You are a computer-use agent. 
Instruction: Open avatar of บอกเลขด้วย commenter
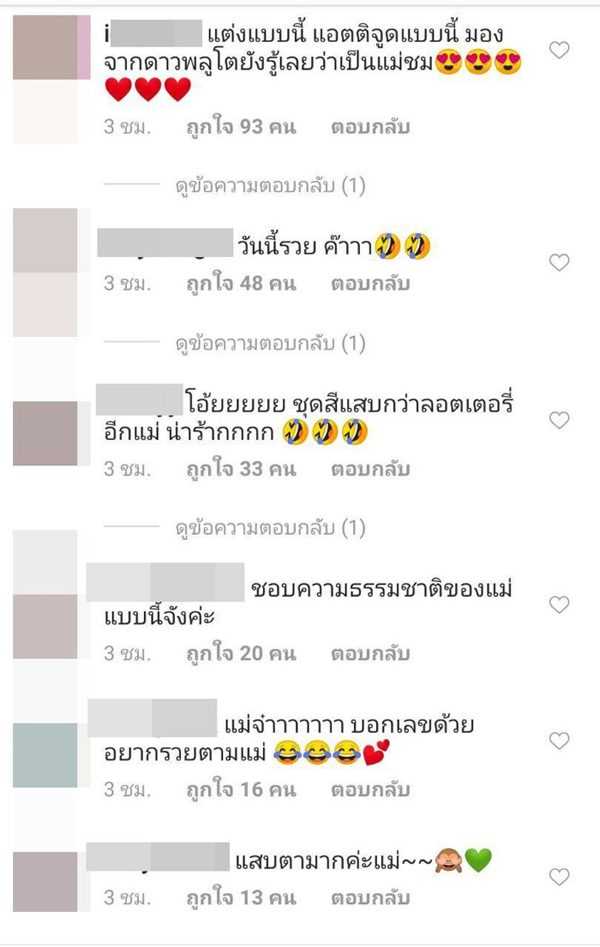click(45, 755)
